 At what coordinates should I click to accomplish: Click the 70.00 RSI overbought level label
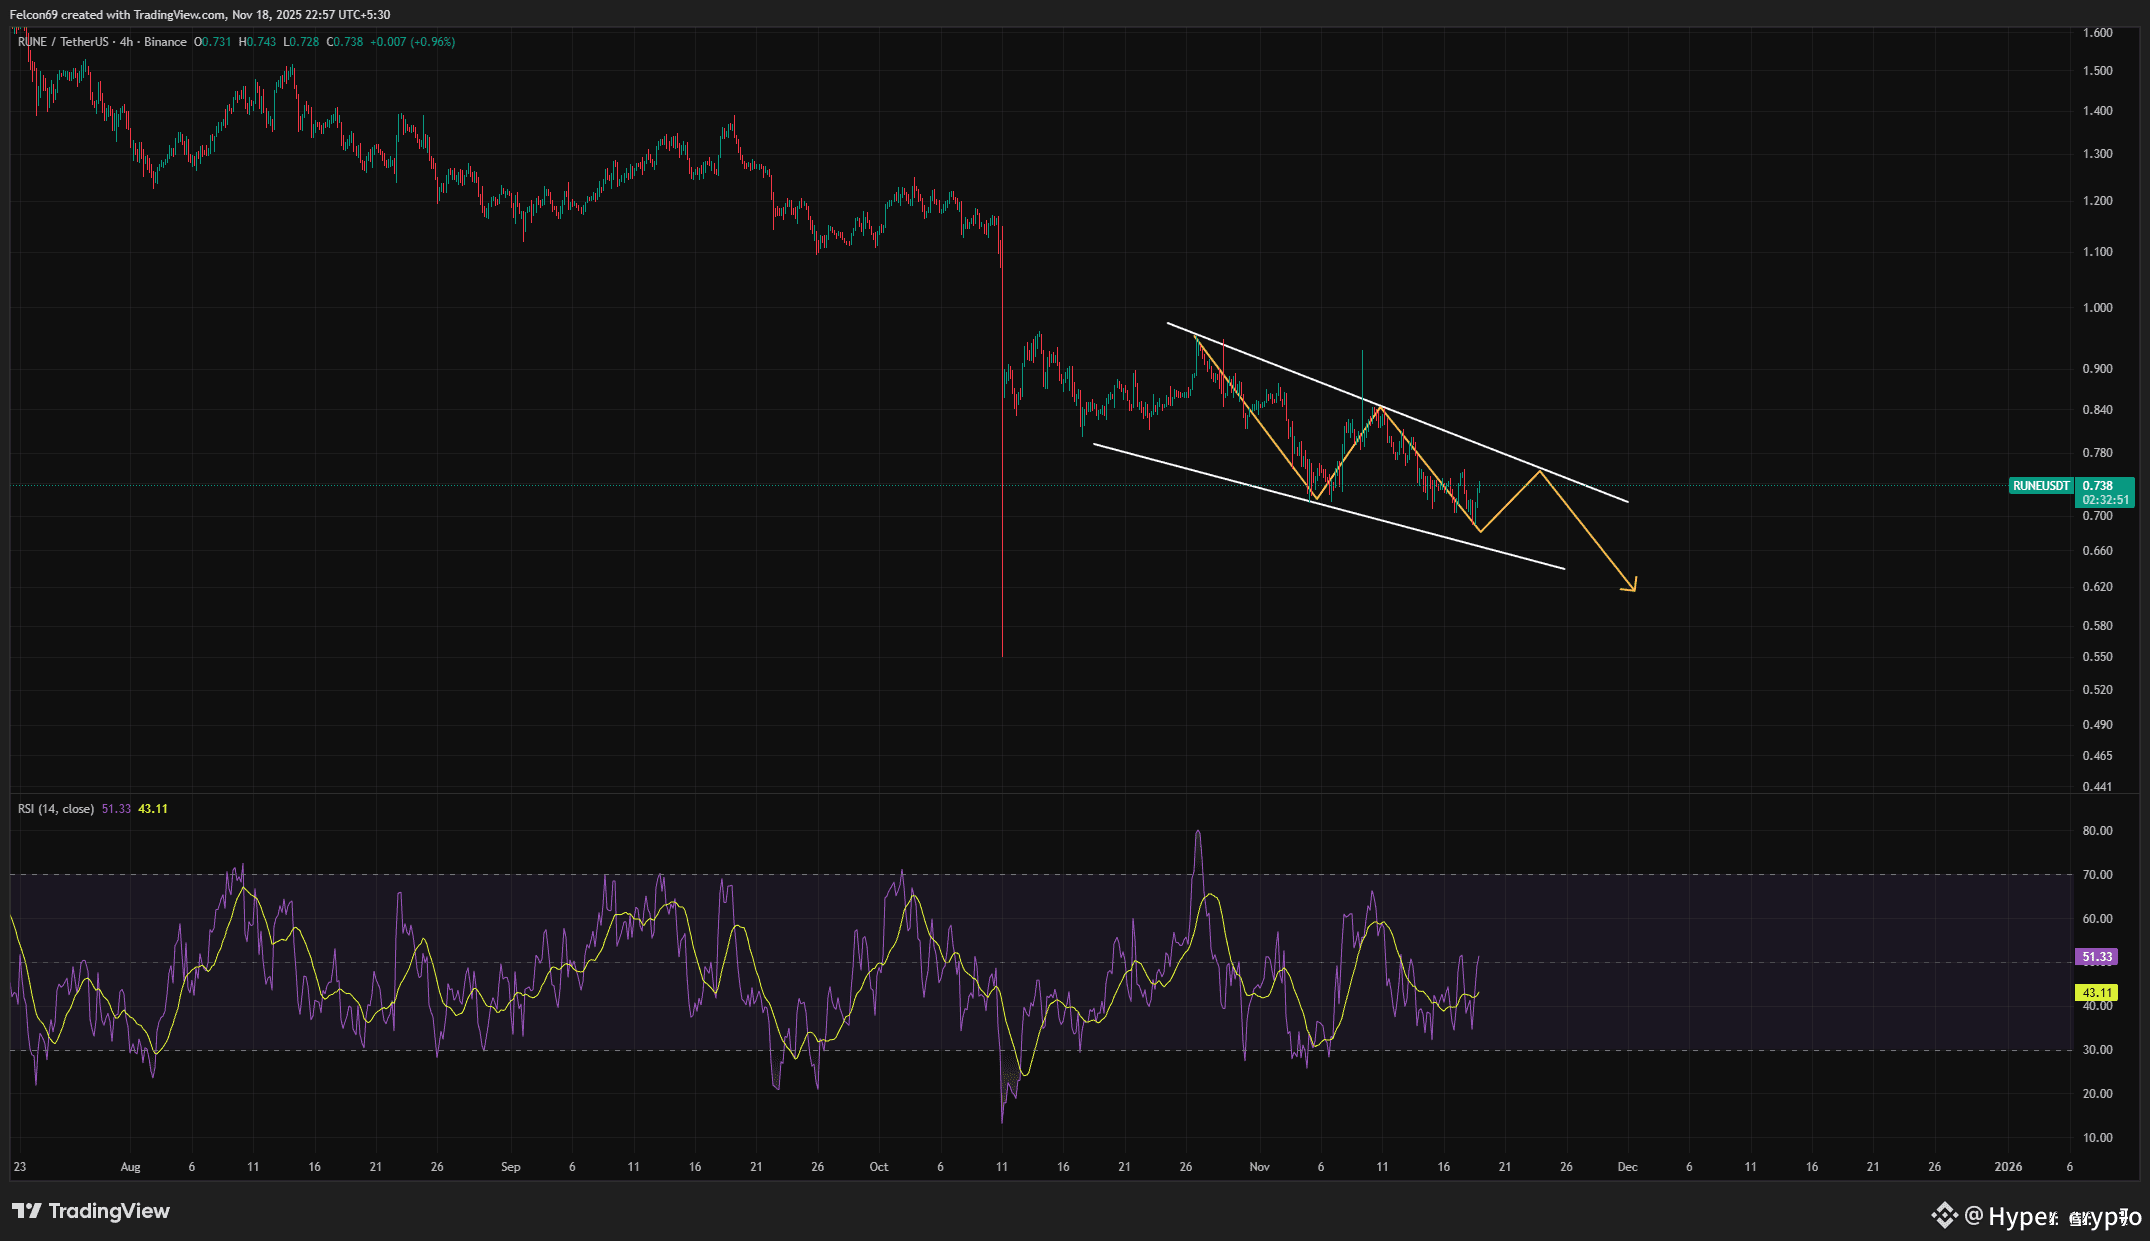2097,875
